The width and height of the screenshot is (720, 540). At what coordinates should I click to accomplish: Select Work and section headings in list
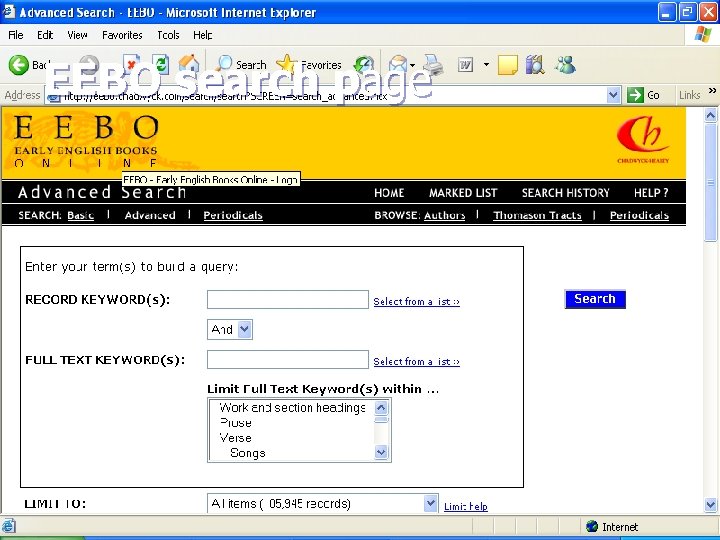[x=292, y=408]
